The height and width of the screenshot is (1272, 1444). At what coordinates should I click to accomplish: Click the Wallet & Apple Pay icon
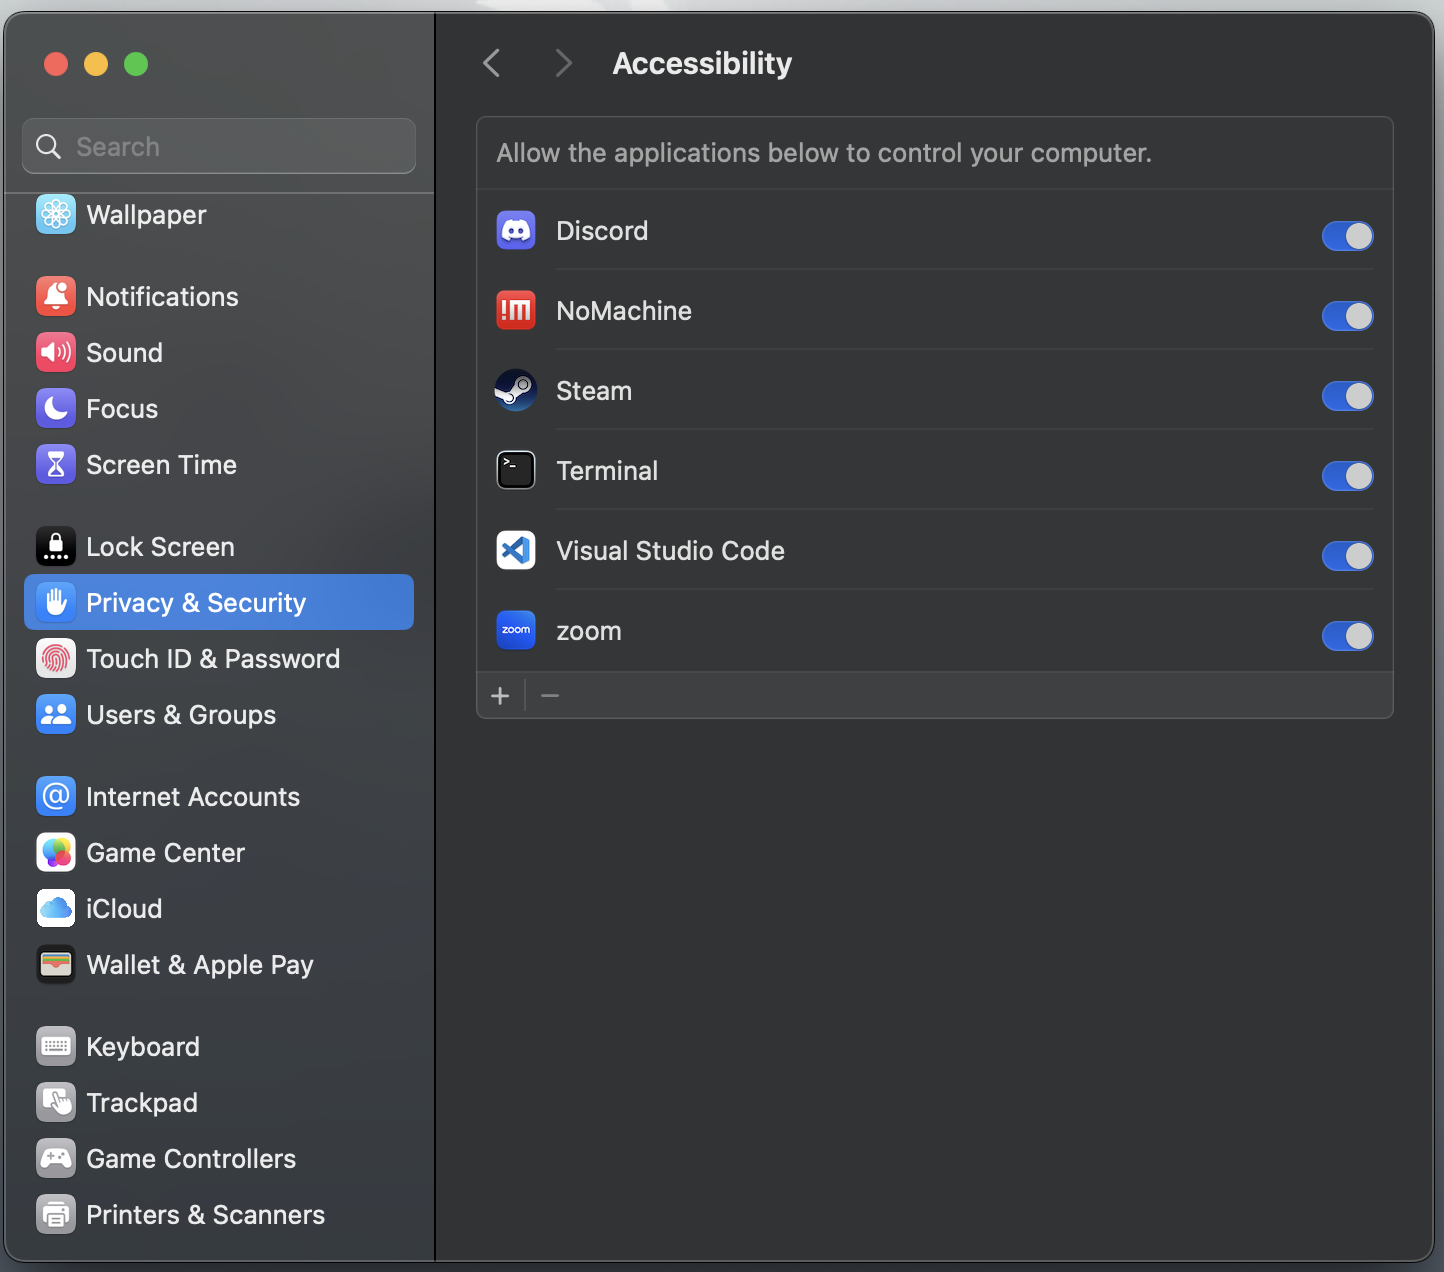tap(56, 964)
